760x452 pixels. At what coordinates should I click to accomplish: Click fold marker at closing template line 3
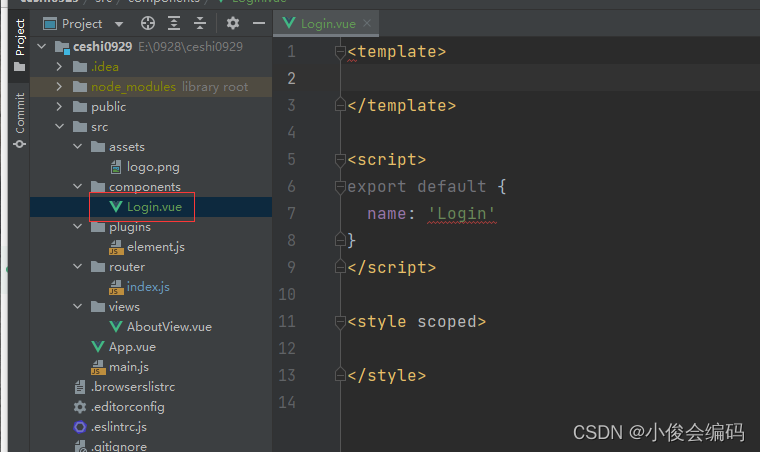pyautogui.click(x=340, y=105)
